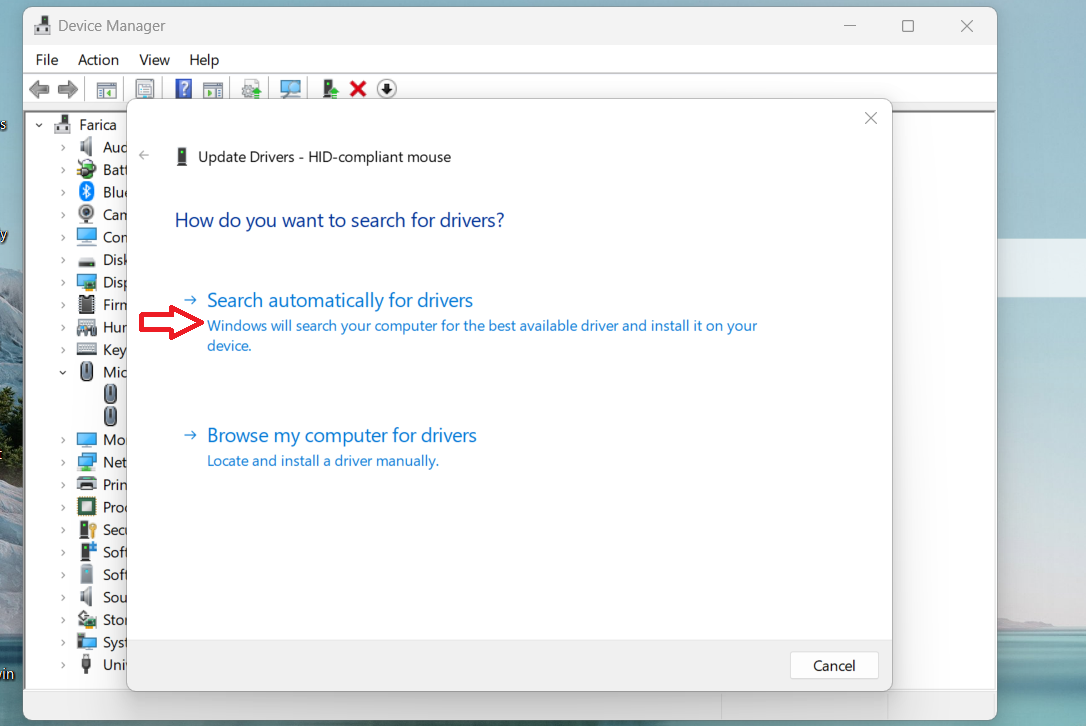Click the Update device driver toolbar icon

click(x=329, y=90)
